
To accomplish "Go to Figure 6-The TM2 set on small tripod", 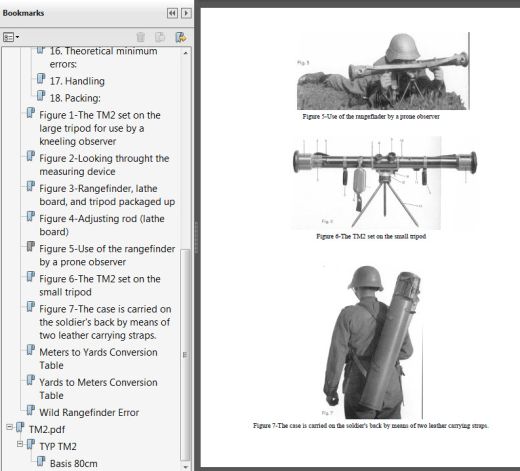I will 100,285.
